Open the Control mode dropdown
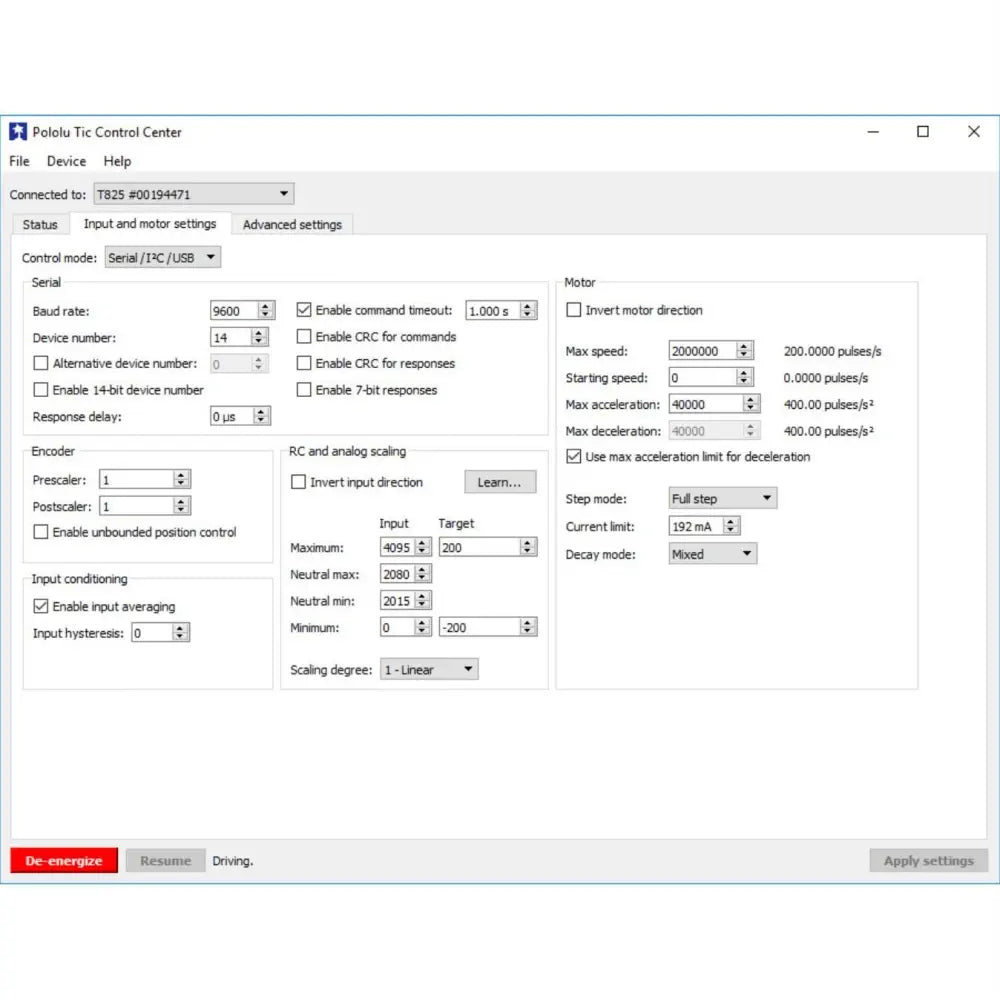This screenshot has width=1000, height=1000. point(163,258)
